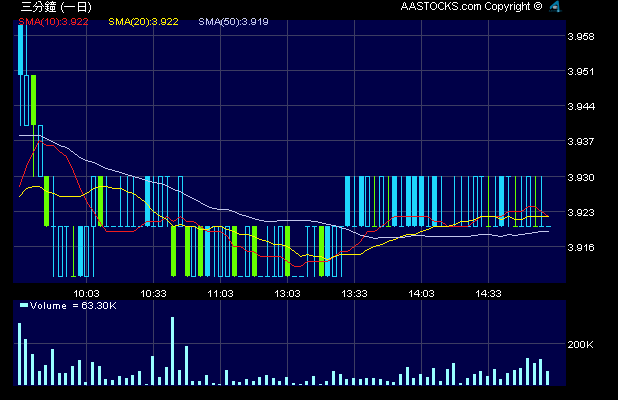Click the 14:03 time axis label
618x400 pixels.
coord(421,294)
